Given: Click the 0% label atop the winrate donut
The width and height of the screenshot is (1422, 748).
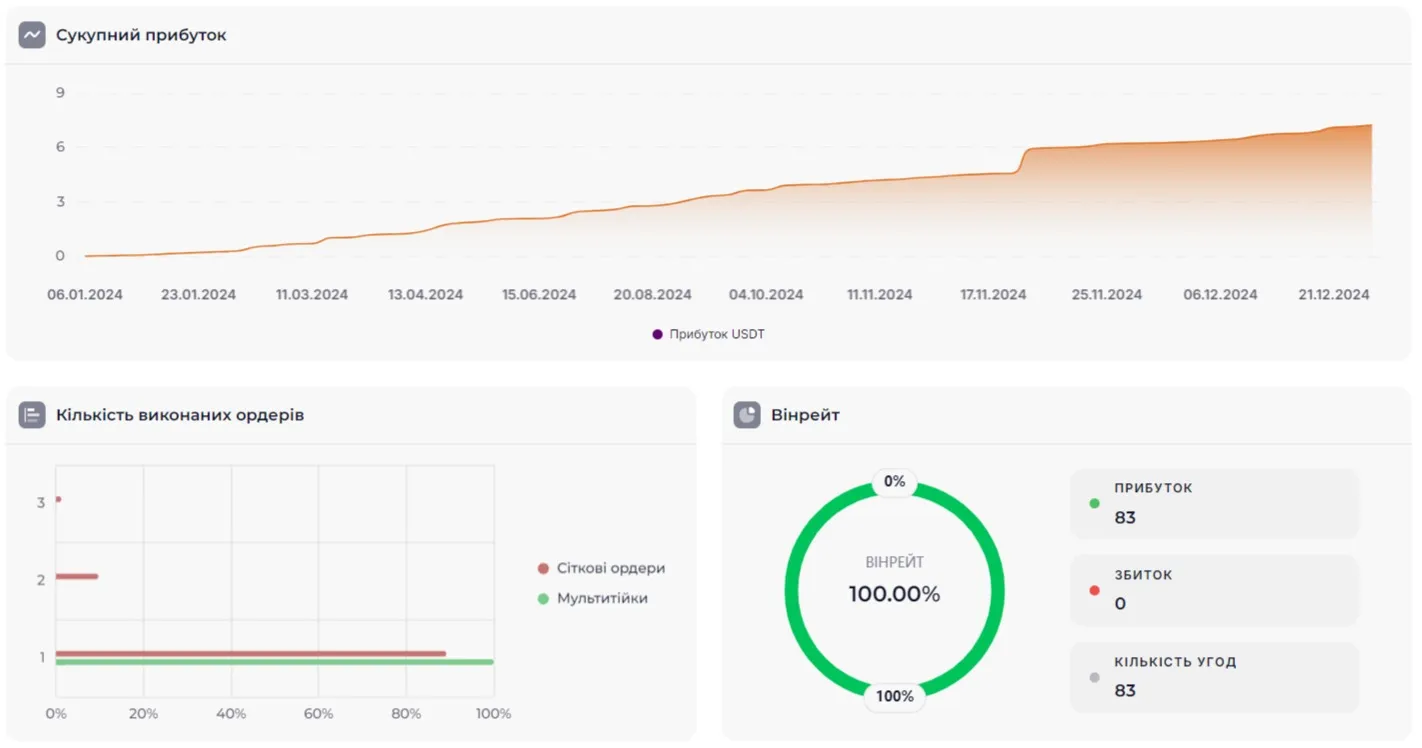Looking at the screenshot, I should tap(894, 482).
